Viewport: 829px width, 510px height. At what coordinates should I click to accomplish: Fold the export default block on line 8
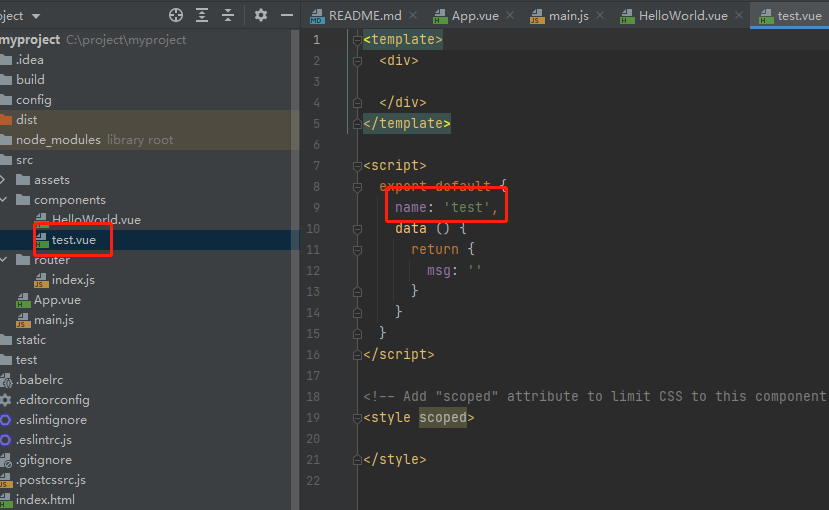[x=357, y=187]
